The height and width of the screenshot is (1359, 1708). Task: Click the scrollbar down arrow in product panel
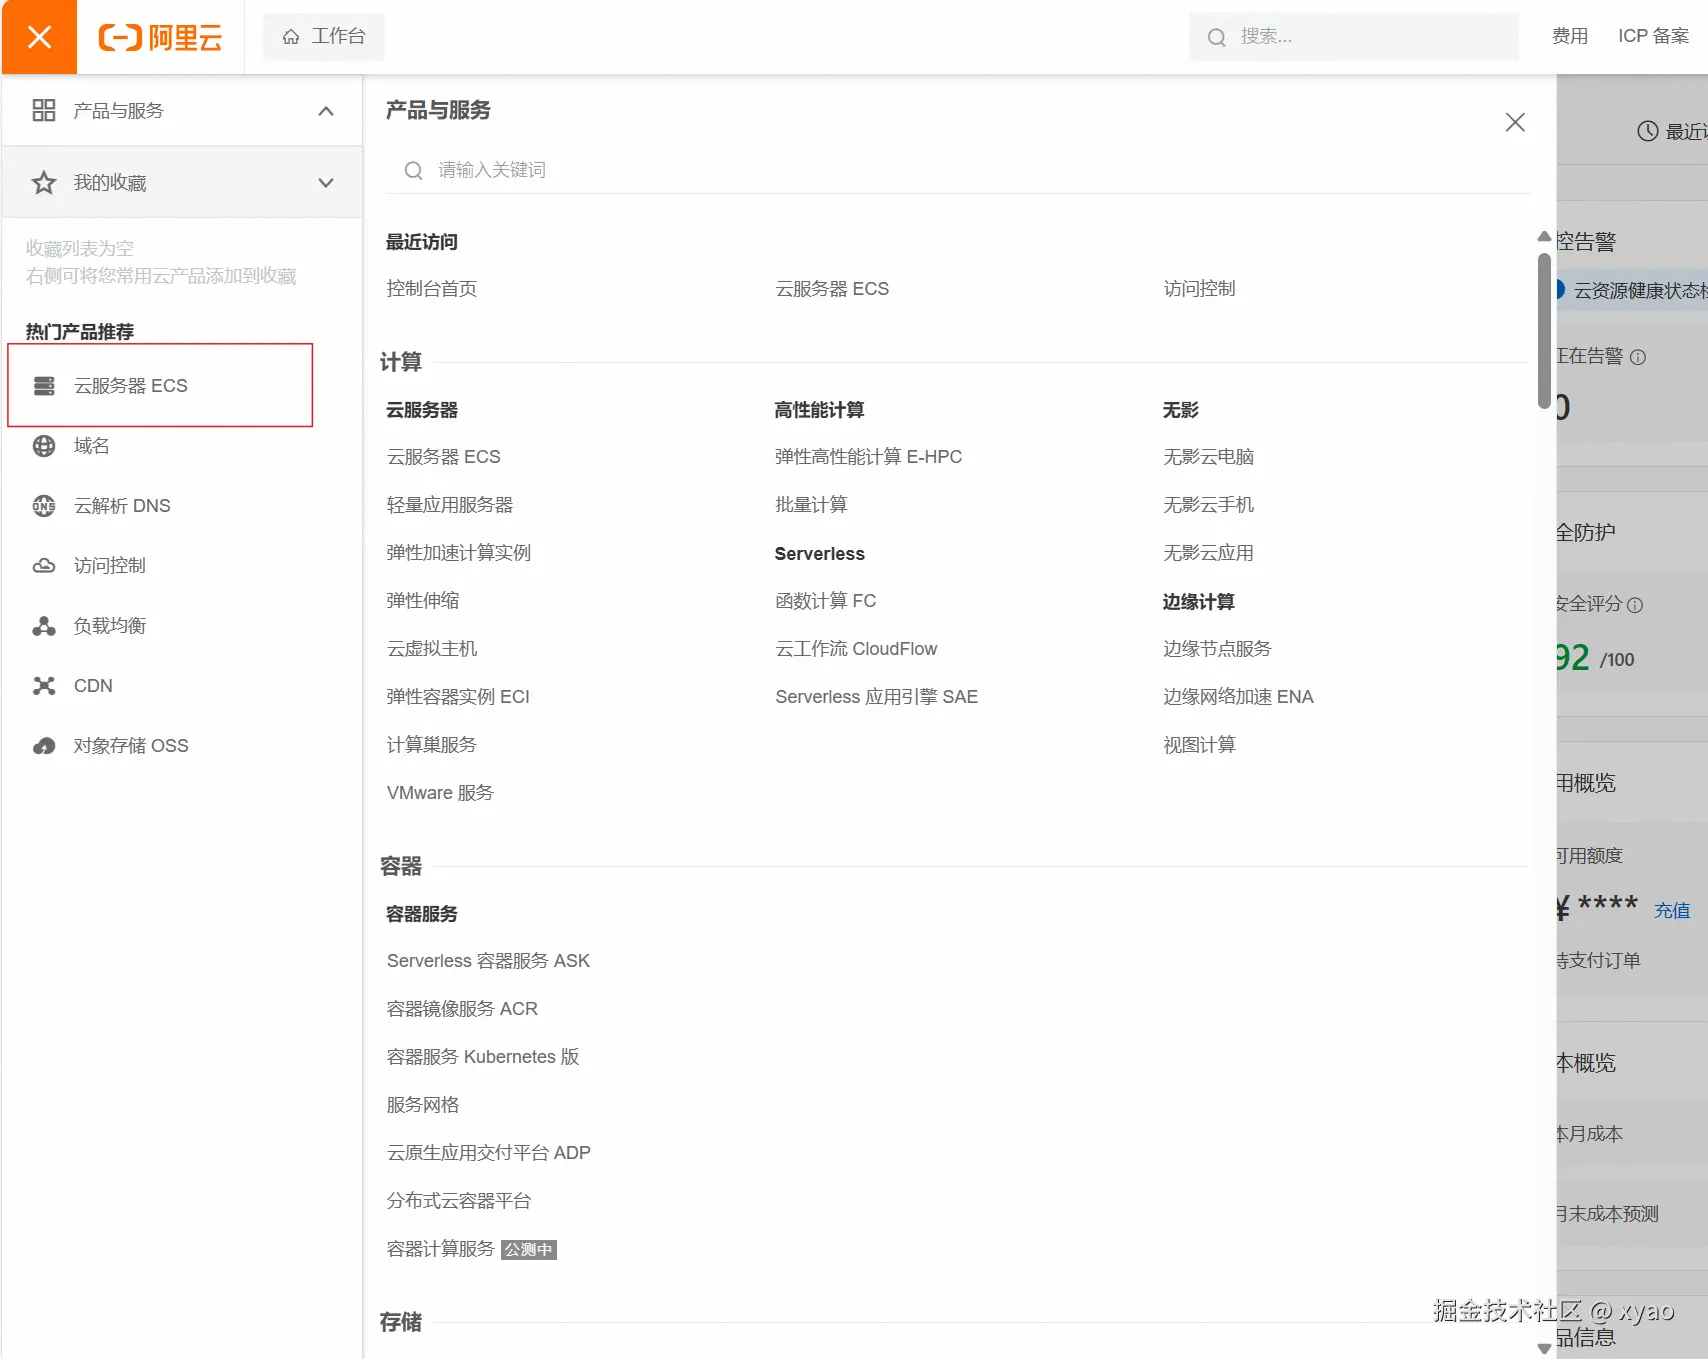click(x=1544, y=1348)
